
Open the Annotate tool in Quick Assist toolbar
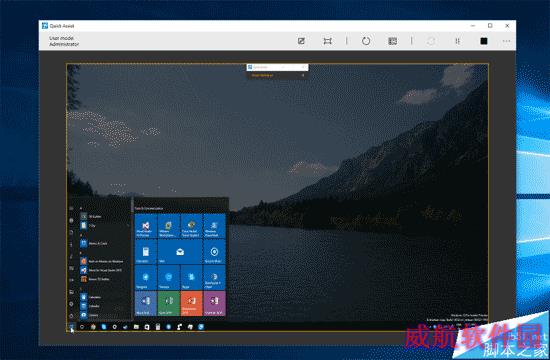click(301, 41)
